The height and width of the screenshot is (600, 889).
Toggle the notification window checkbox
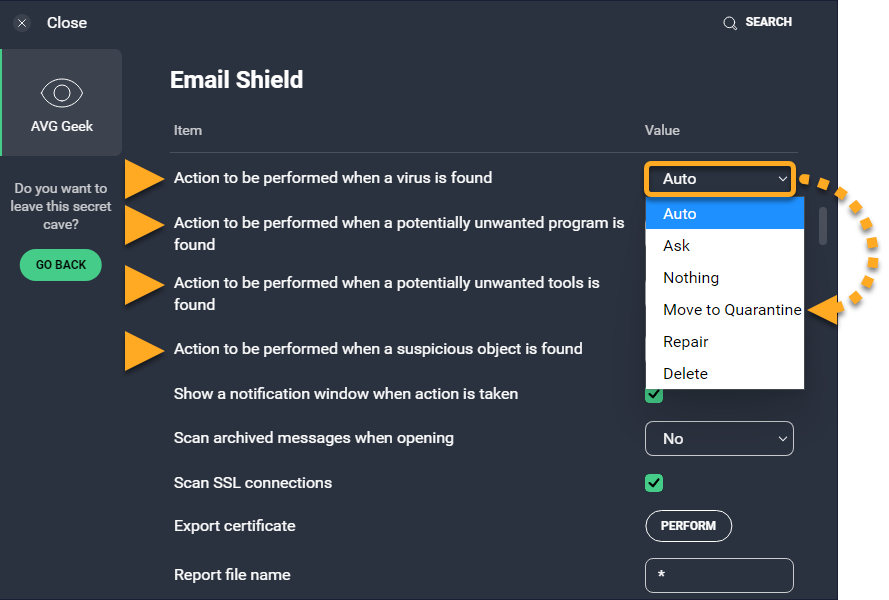(654, 396)
